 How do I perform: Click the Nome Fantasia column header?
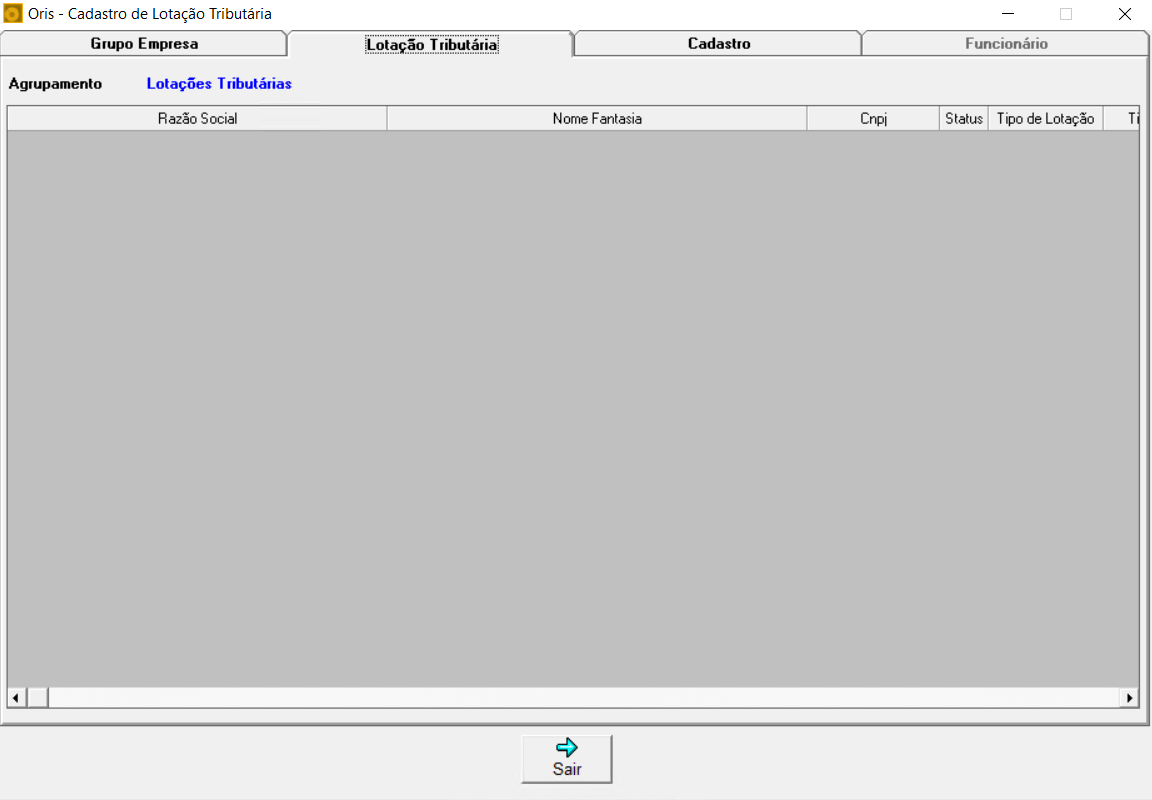pos(596,119)
